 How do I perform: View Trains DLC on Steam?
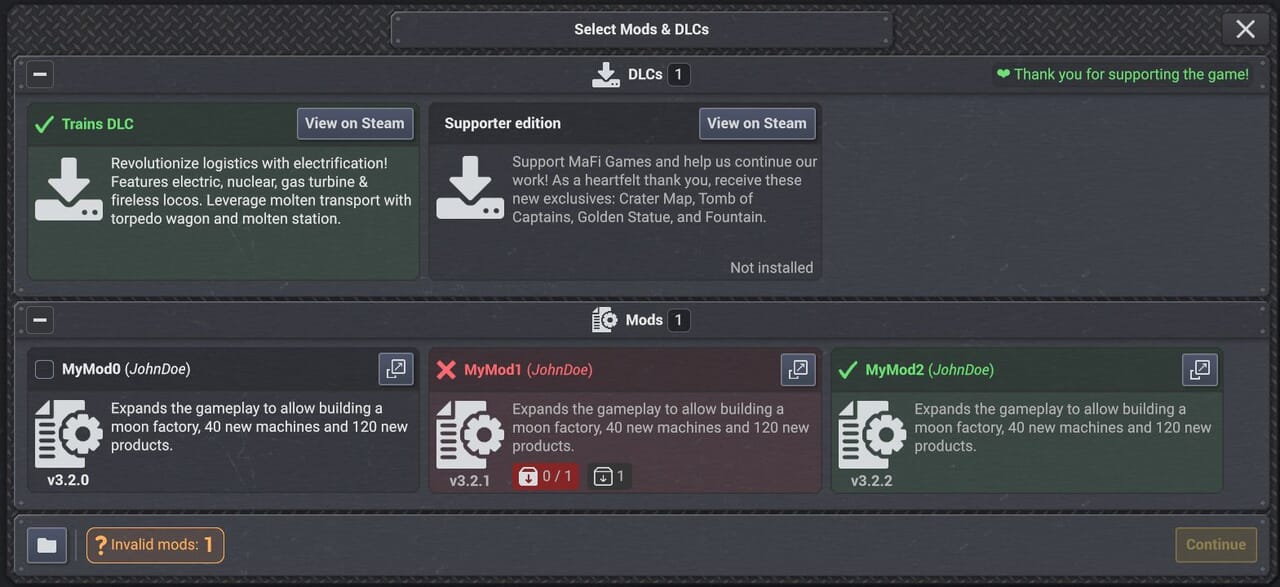(355, 123)
